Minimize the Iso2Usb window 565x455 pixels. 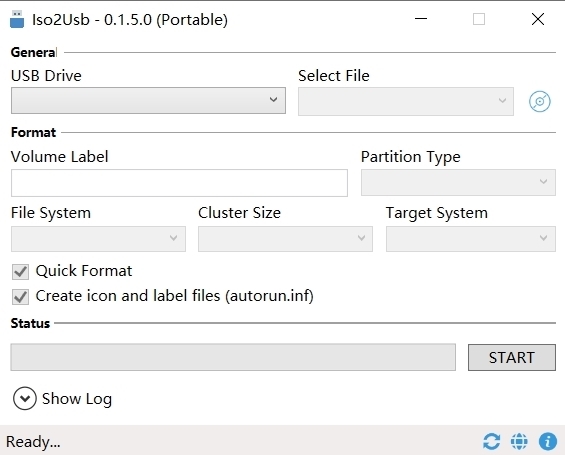tap(421, 19)
